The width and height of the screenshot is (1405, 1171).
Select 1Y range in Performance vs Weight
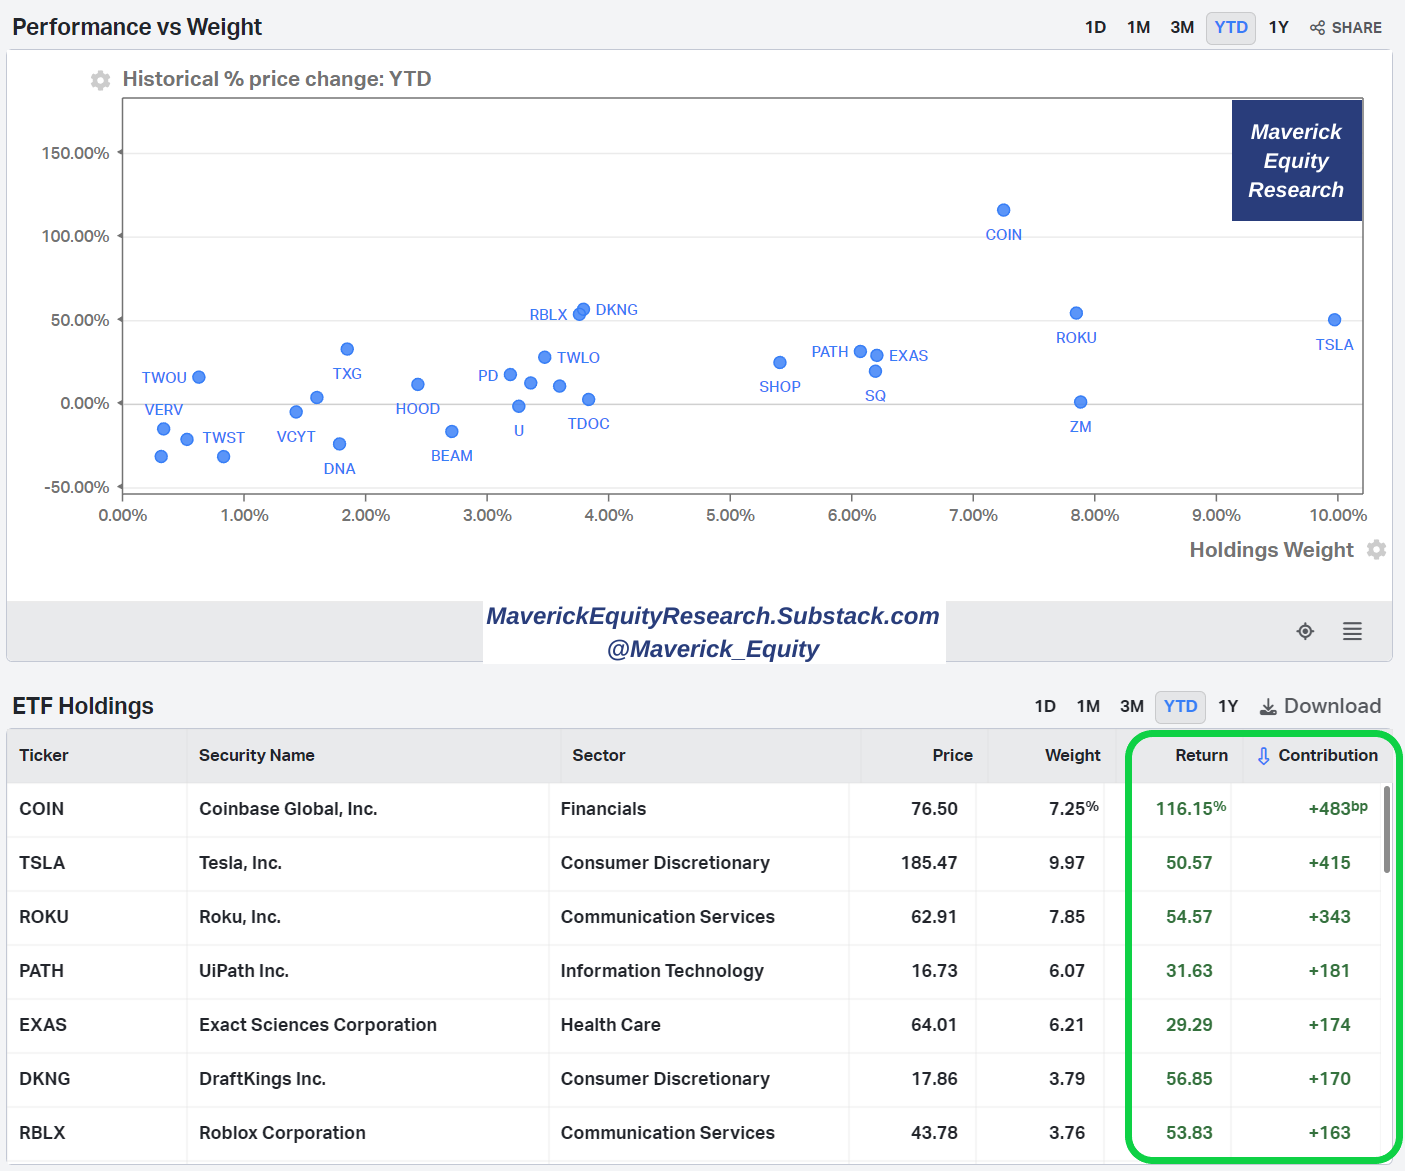coord(1278,28)
